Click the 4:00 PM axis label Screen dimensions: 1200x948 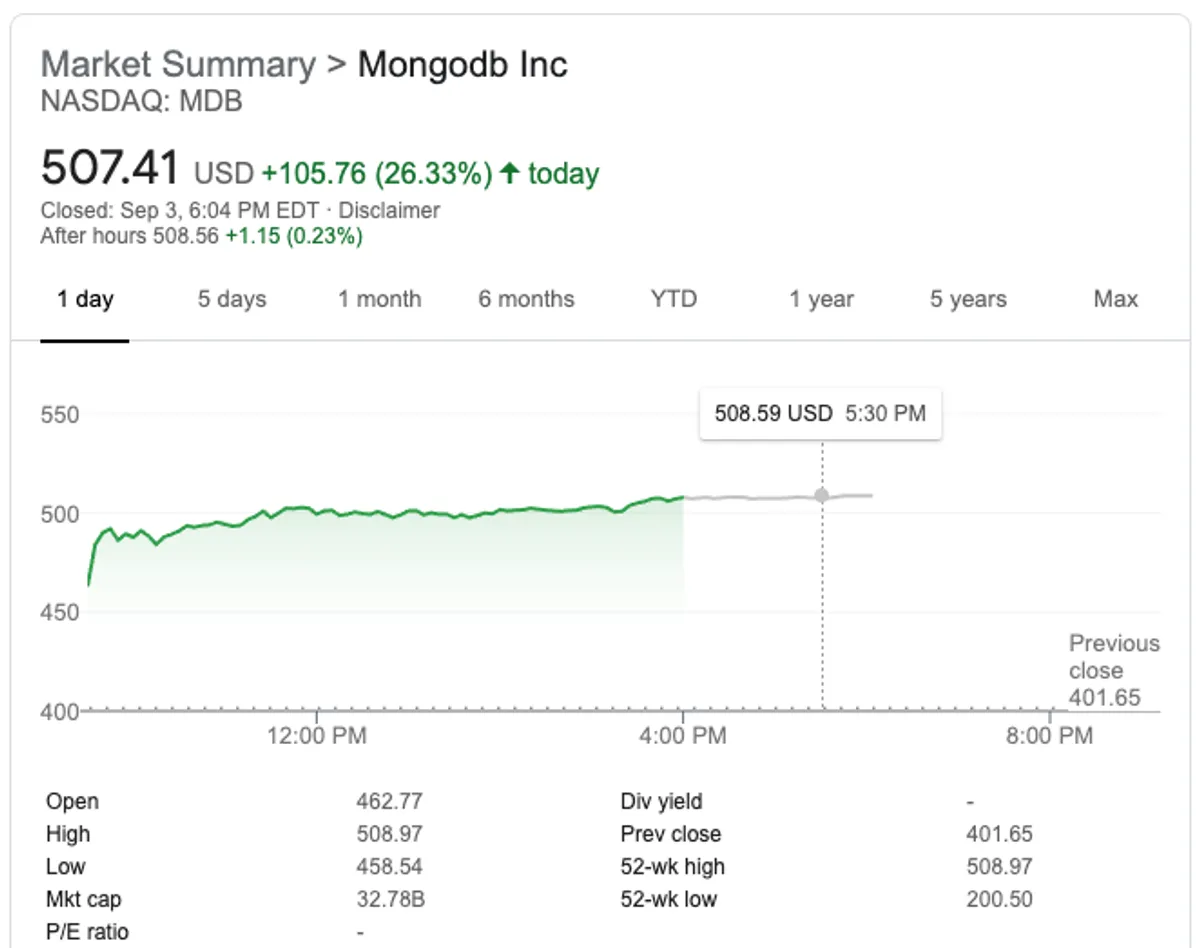click(684, 737)
